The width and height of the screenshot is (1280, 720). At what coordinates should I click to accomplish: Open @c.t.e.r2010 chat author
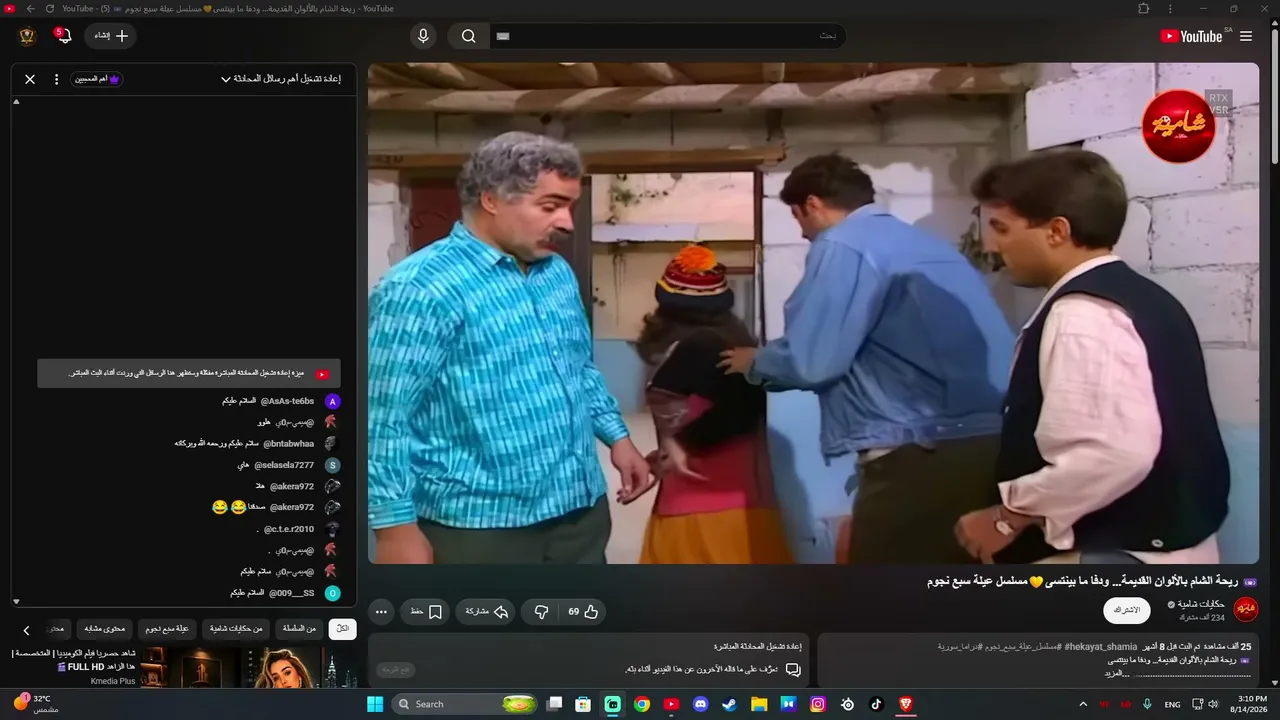pyautogui.click(x=289, y=529)
